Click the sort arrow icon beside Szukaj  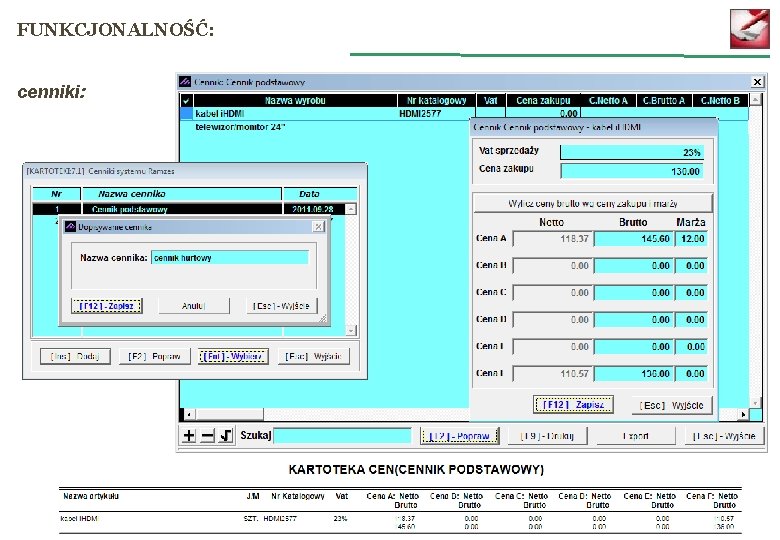tap(226, 436)
